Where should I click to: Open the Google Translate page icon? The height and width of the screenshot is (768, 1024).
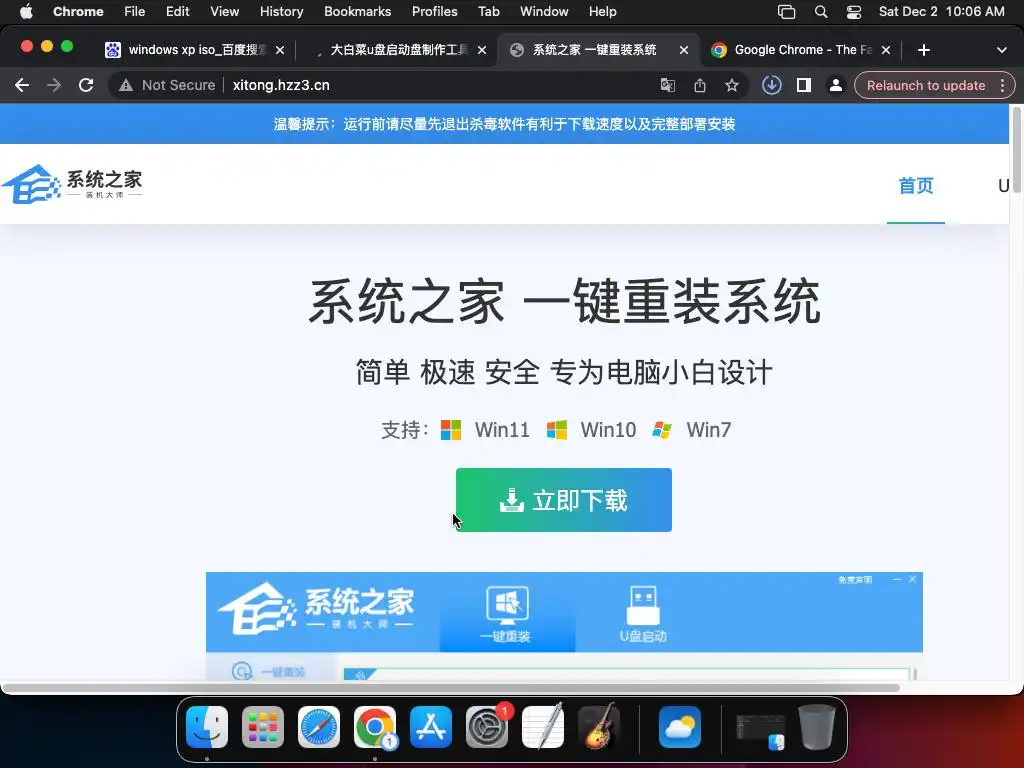[667, 86]
